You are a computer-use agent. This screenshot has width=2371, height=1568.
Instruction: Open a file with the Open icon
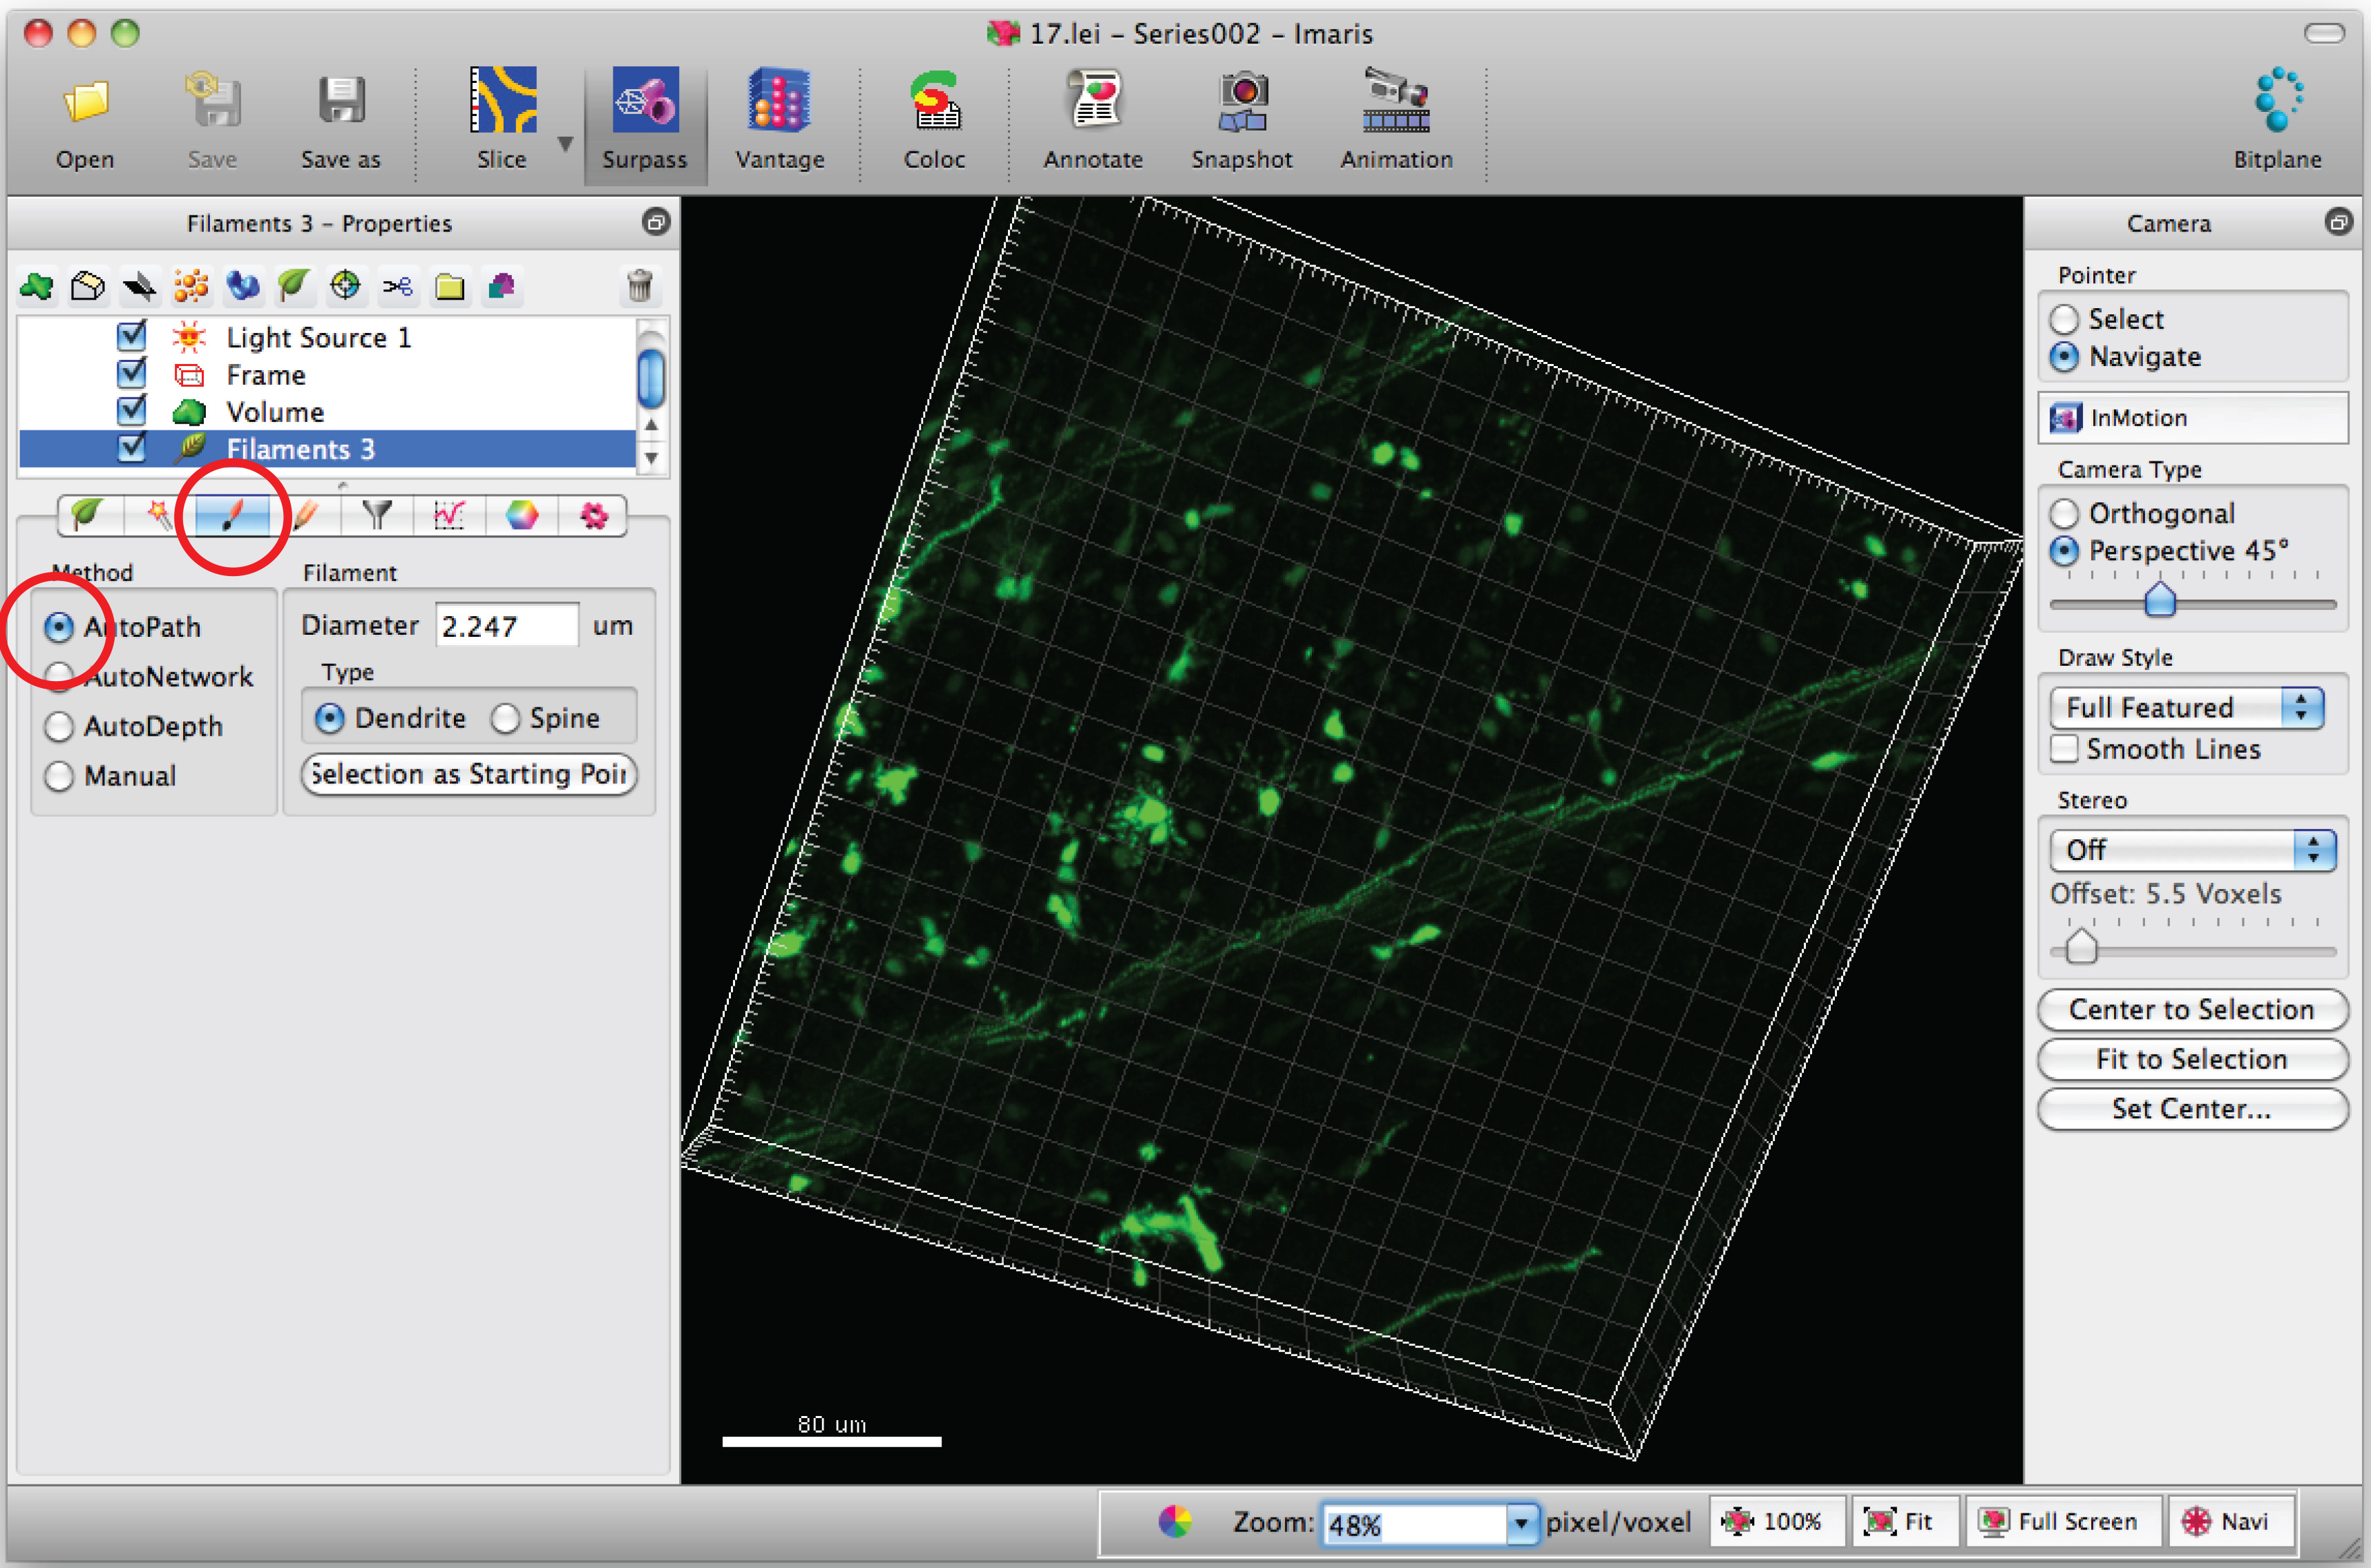[85, 103]
